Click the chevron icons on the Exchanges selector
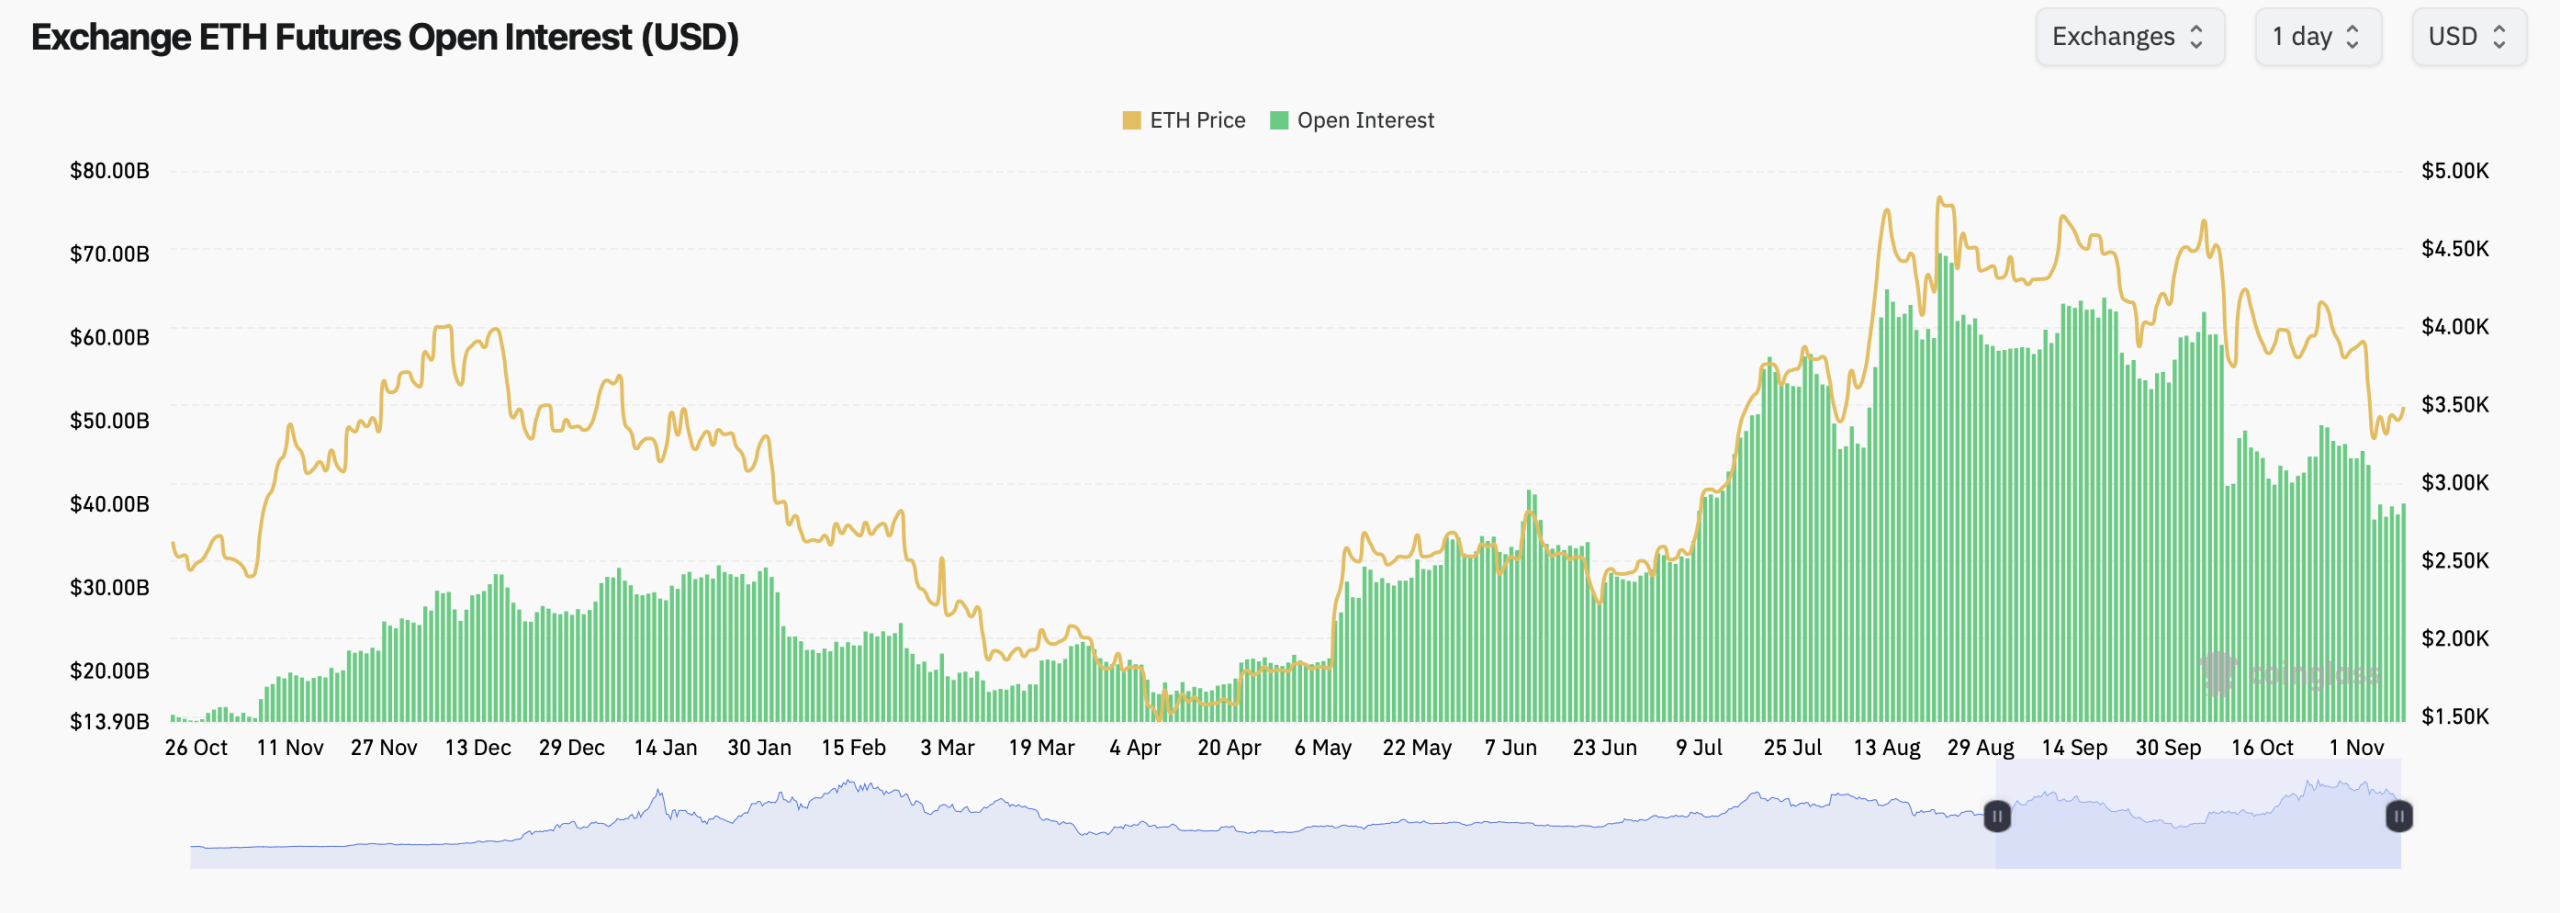This screenshot has height=913, width=2560. (x=2197, y=36)
